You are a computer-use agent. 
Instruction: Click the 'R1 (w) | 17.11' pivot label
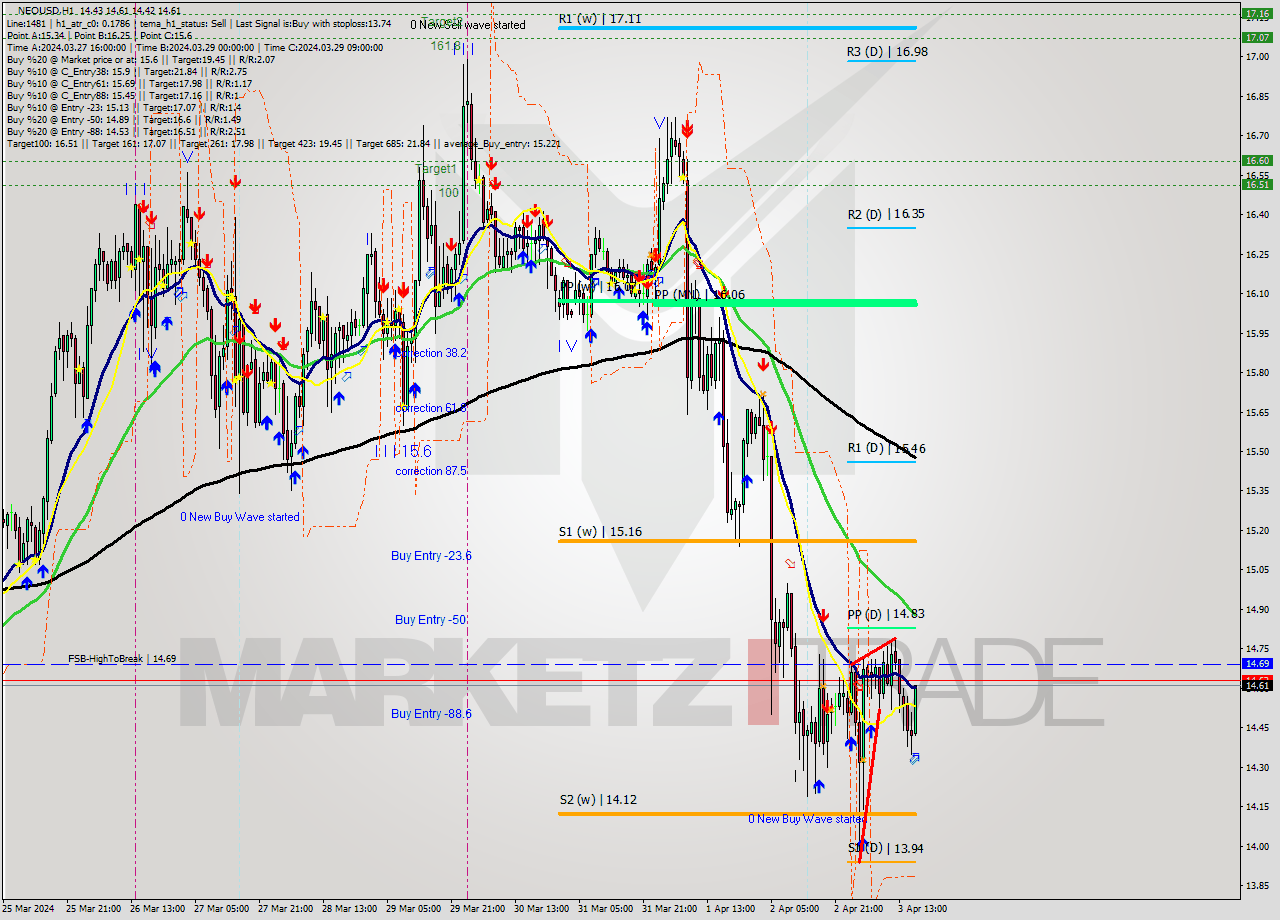pos(600,18)
